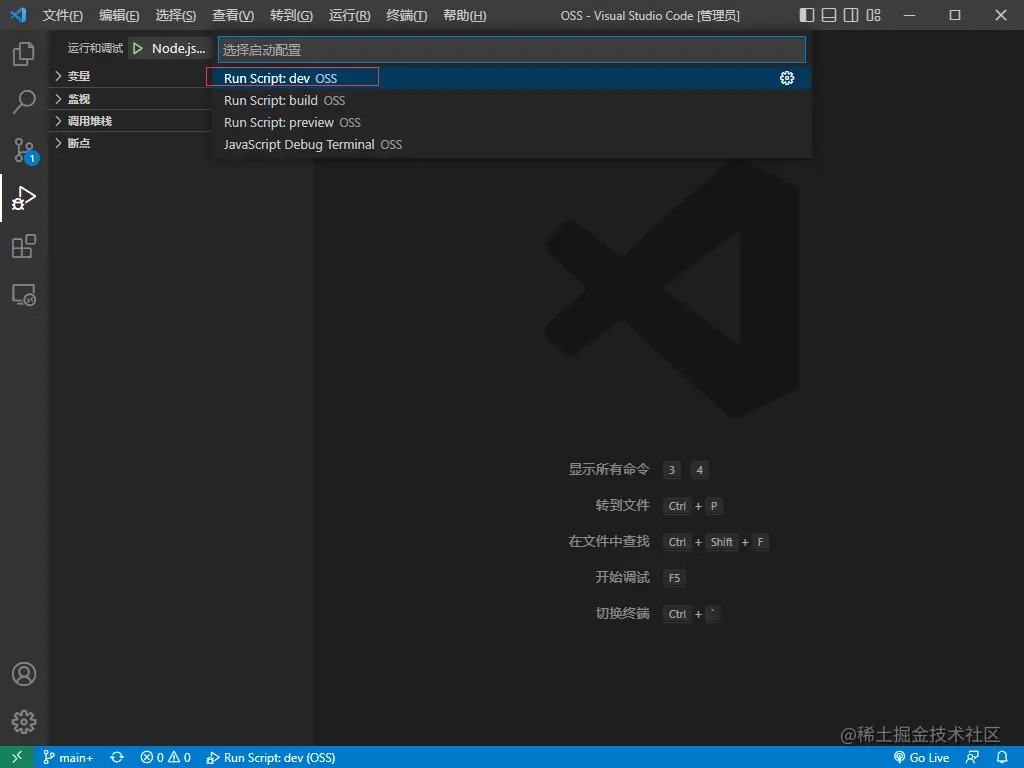Click the feedback icon in status bar
The width and height of the screenshot is (1024, 768).
[972, 758]
